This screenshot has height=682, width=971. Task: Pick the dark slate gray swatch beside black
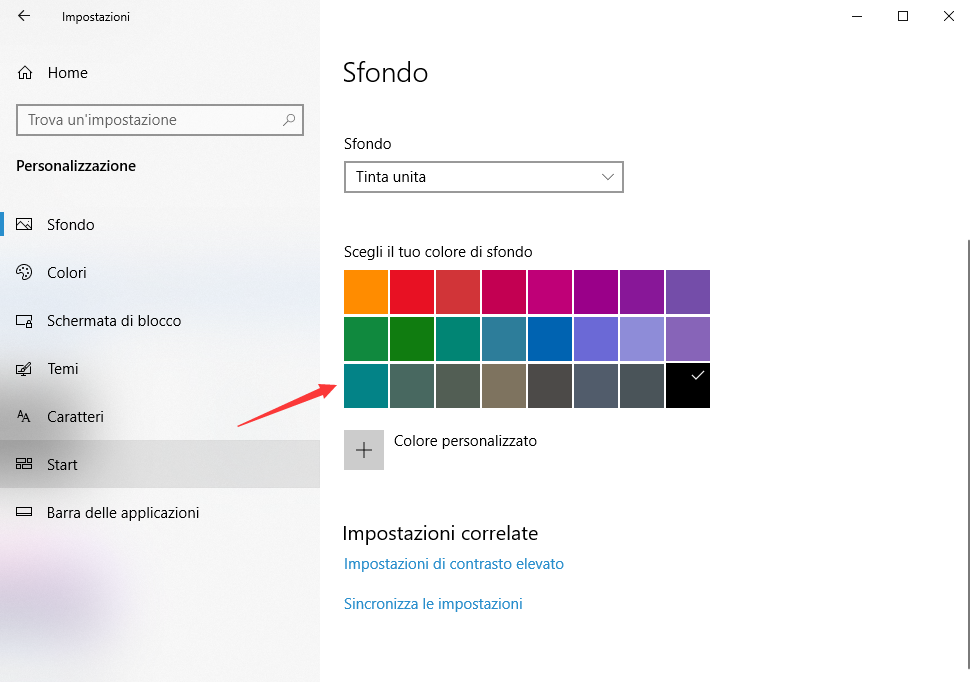(x=642, y=386)
